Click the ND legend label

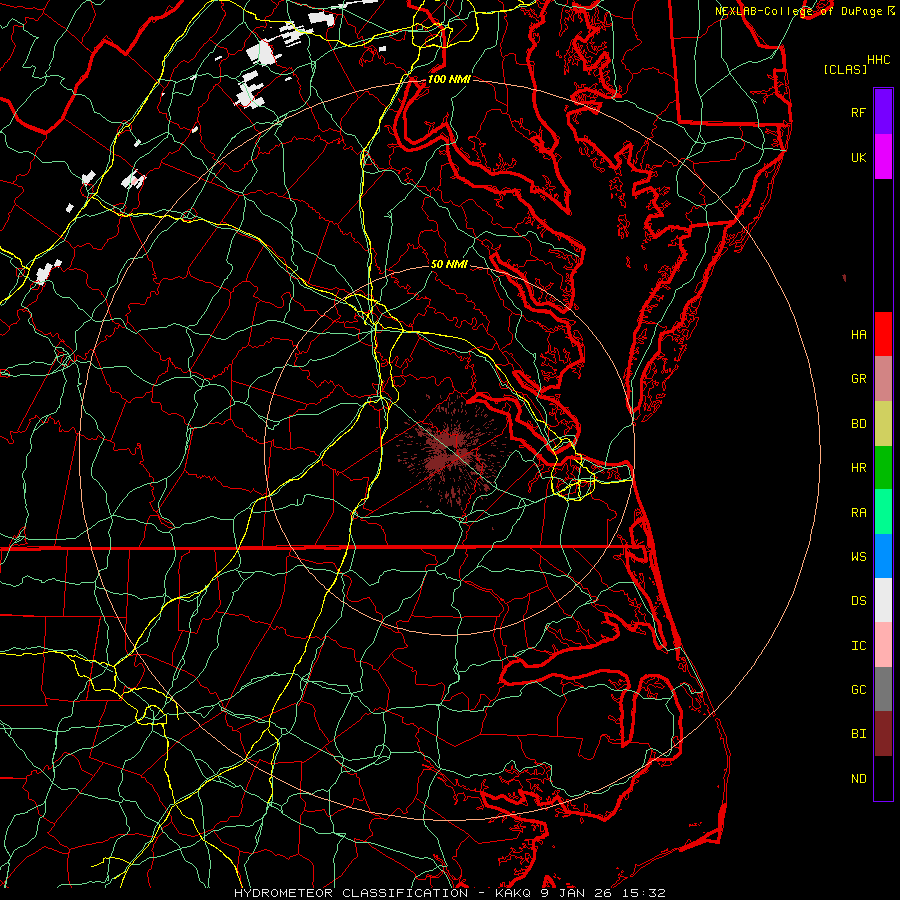(x=858, y=779)
